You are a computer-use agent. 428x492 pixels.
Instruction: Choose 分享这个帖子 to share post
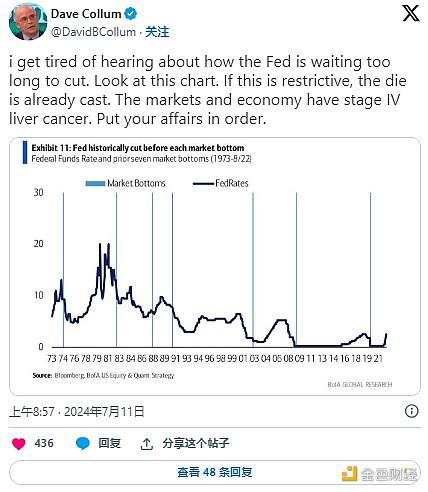196,443
